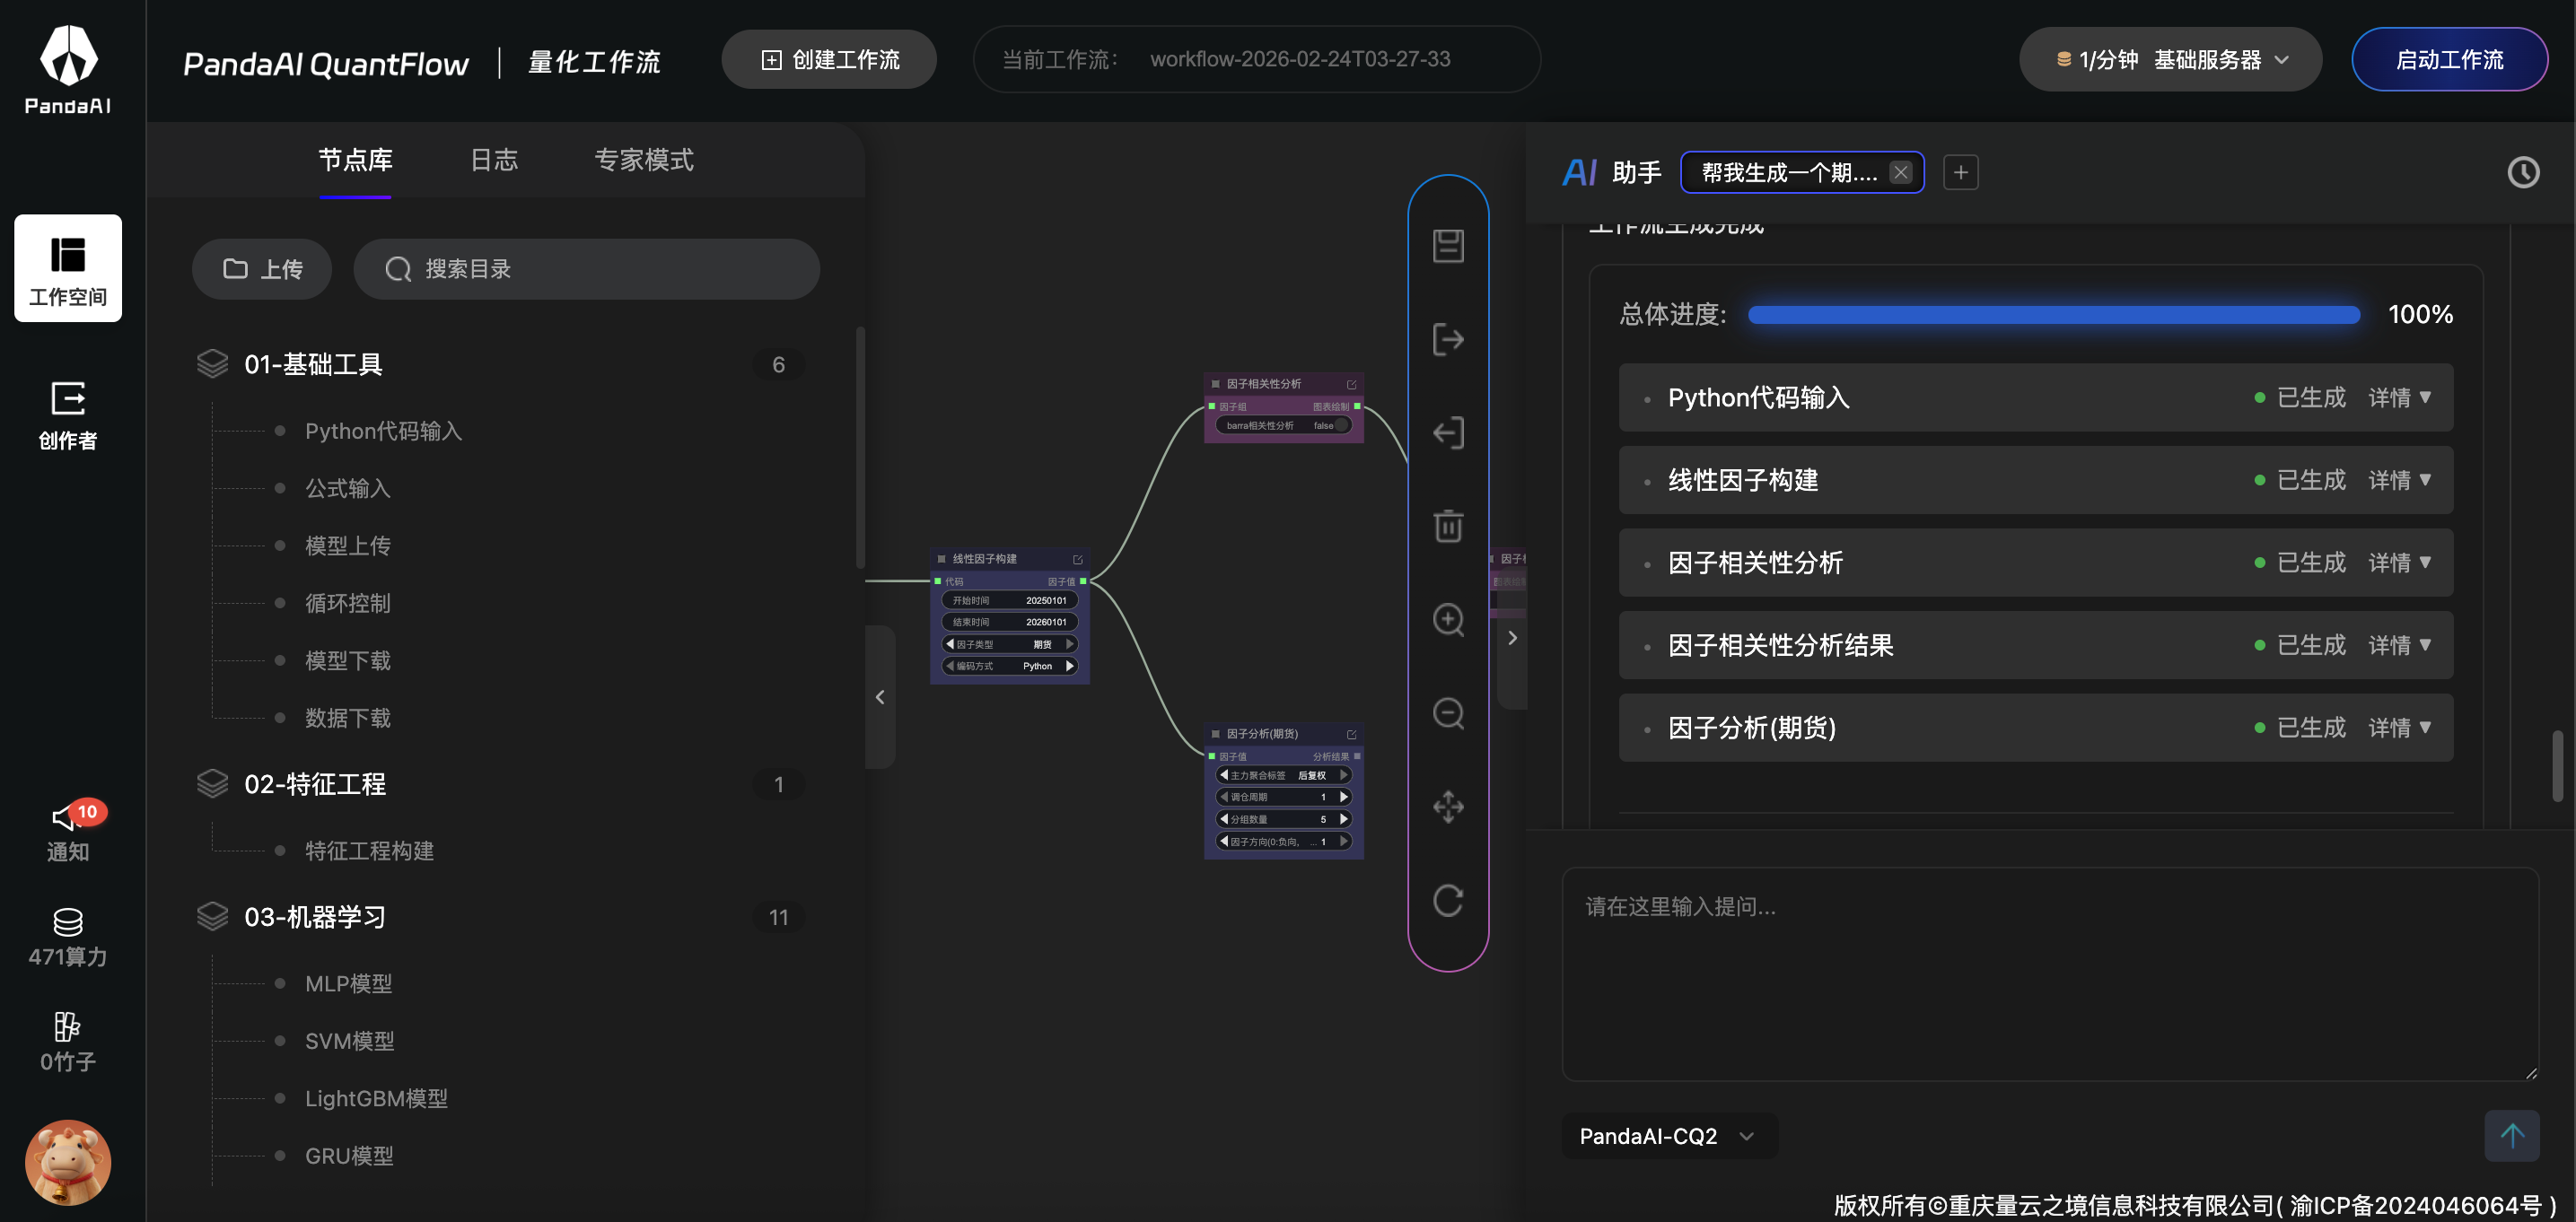Viewport: 2576px width, 1222px height.
Task: Toggle the barra相关性分析 false switch
Action: click(1340, 425)
